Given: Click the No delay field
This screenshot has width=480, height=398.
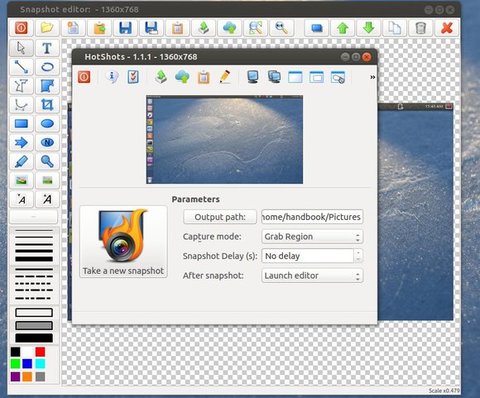Looking at the screenshot, I should [x=308, y=256].
